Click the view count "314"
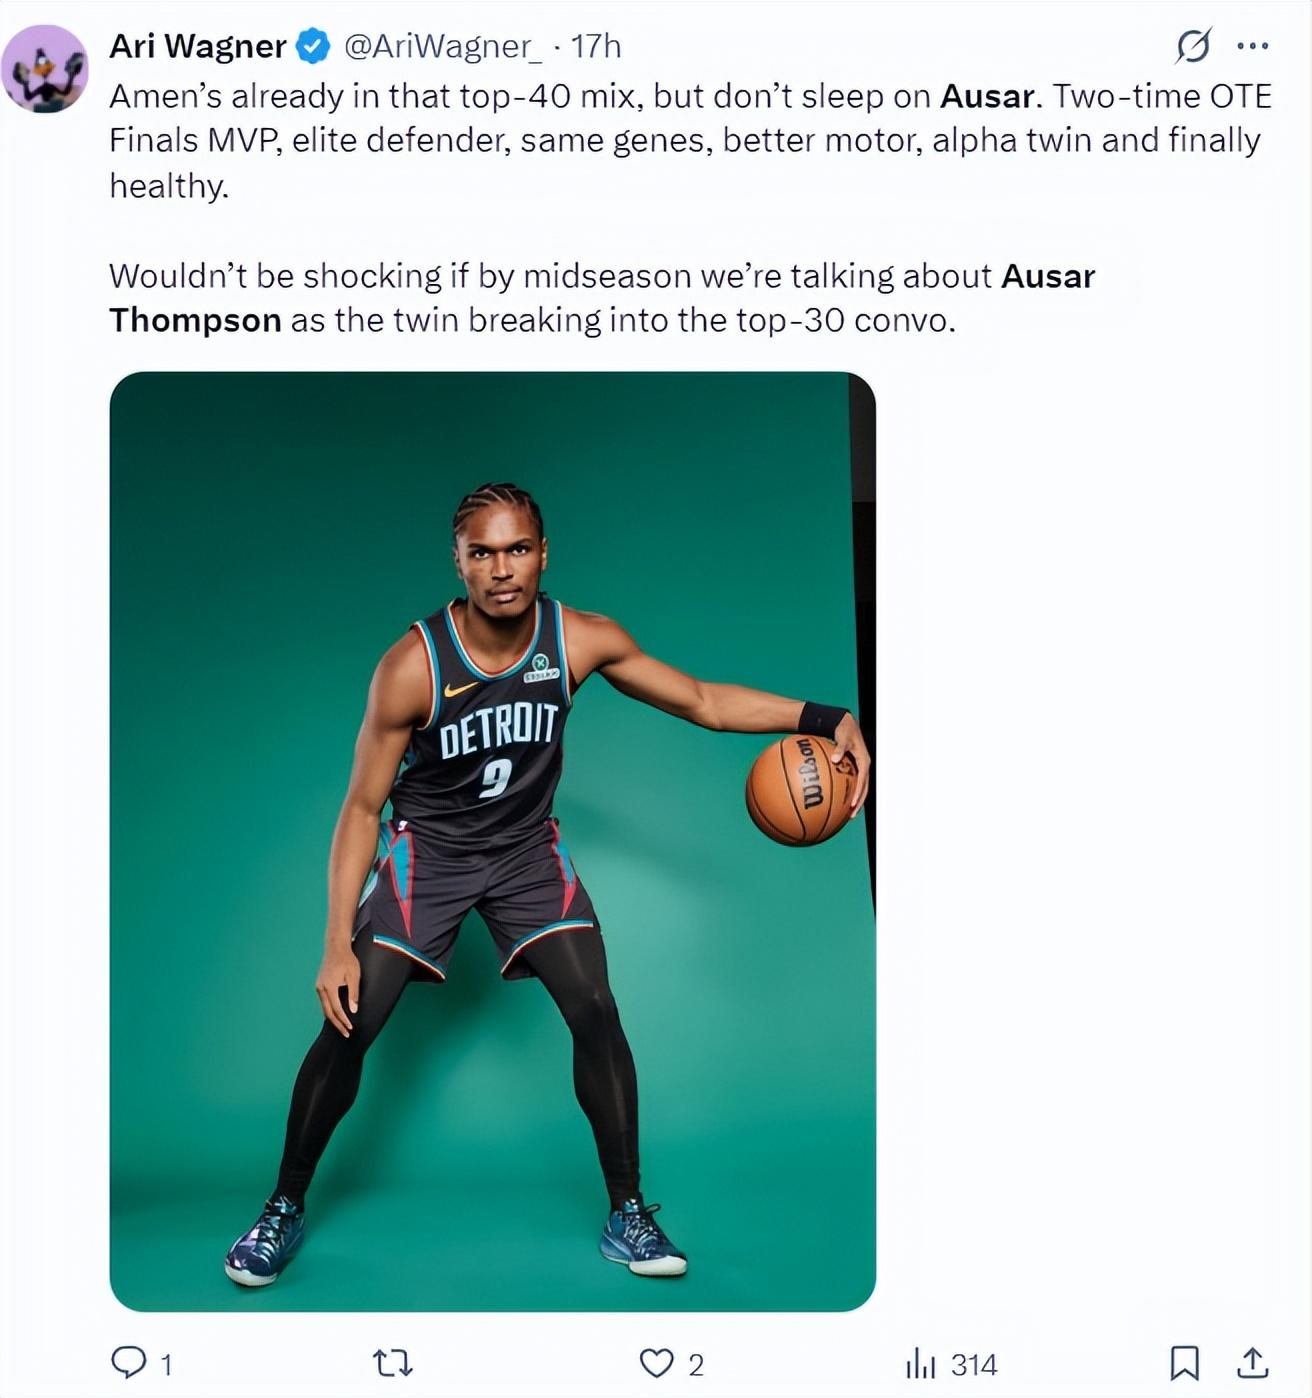The image size is (1312, 1398). pyautogui.click(x=973, y=1365)
